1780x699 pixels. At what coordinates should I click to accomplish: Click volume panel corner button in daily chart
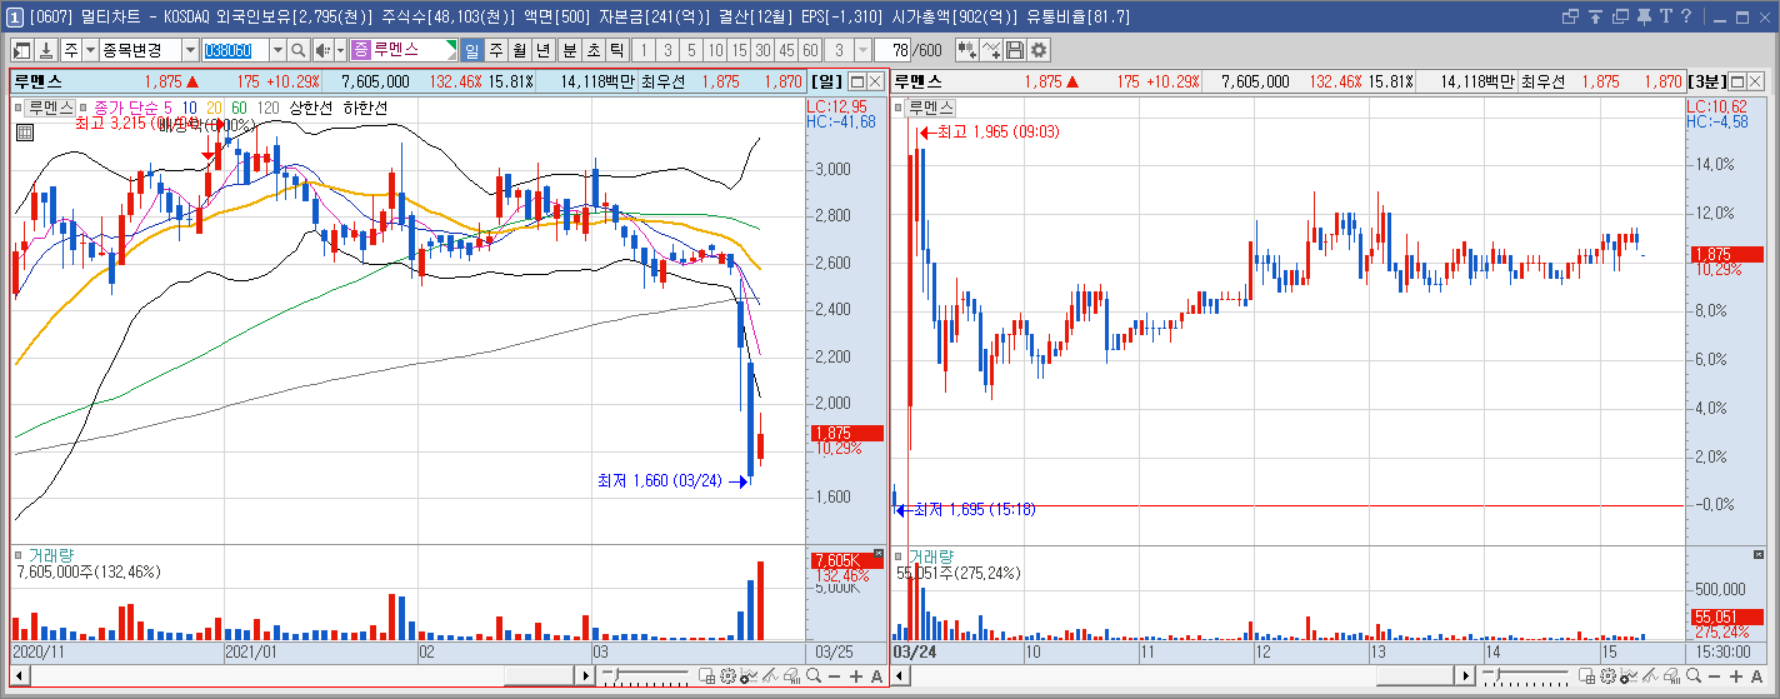[x=878, y=554]
